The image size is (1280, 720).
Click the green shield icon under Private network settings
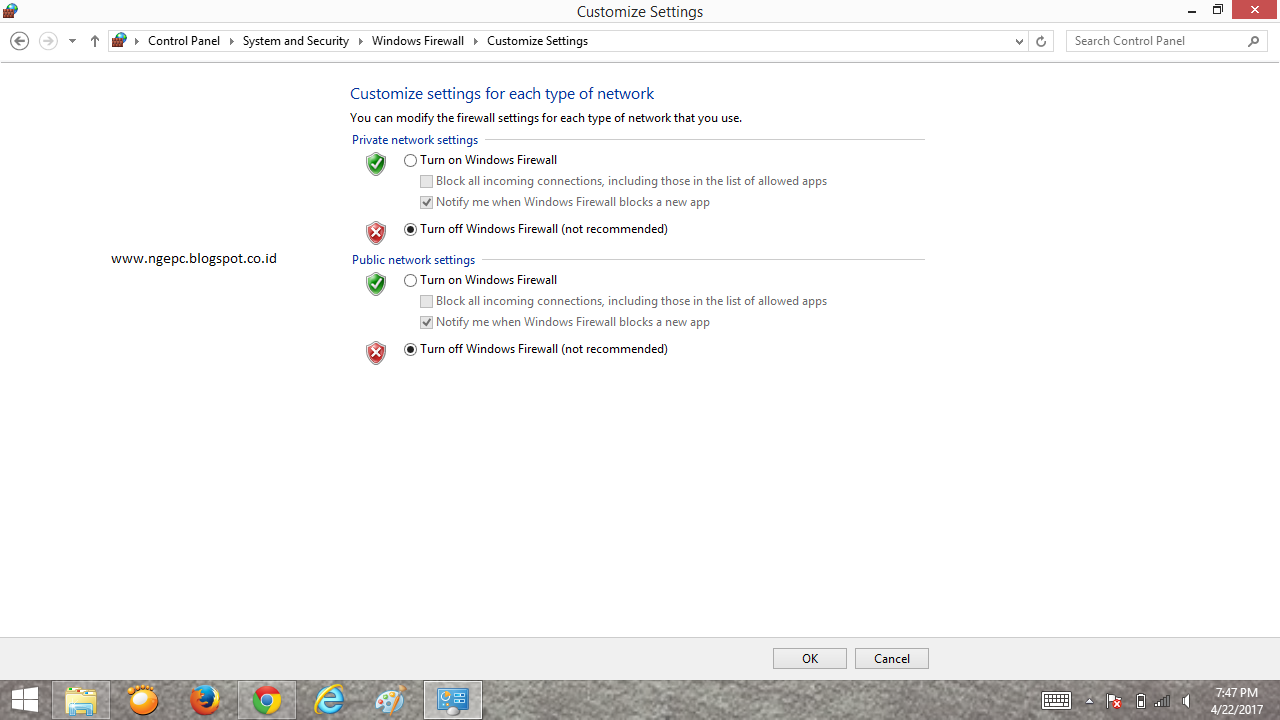[375, 165]
